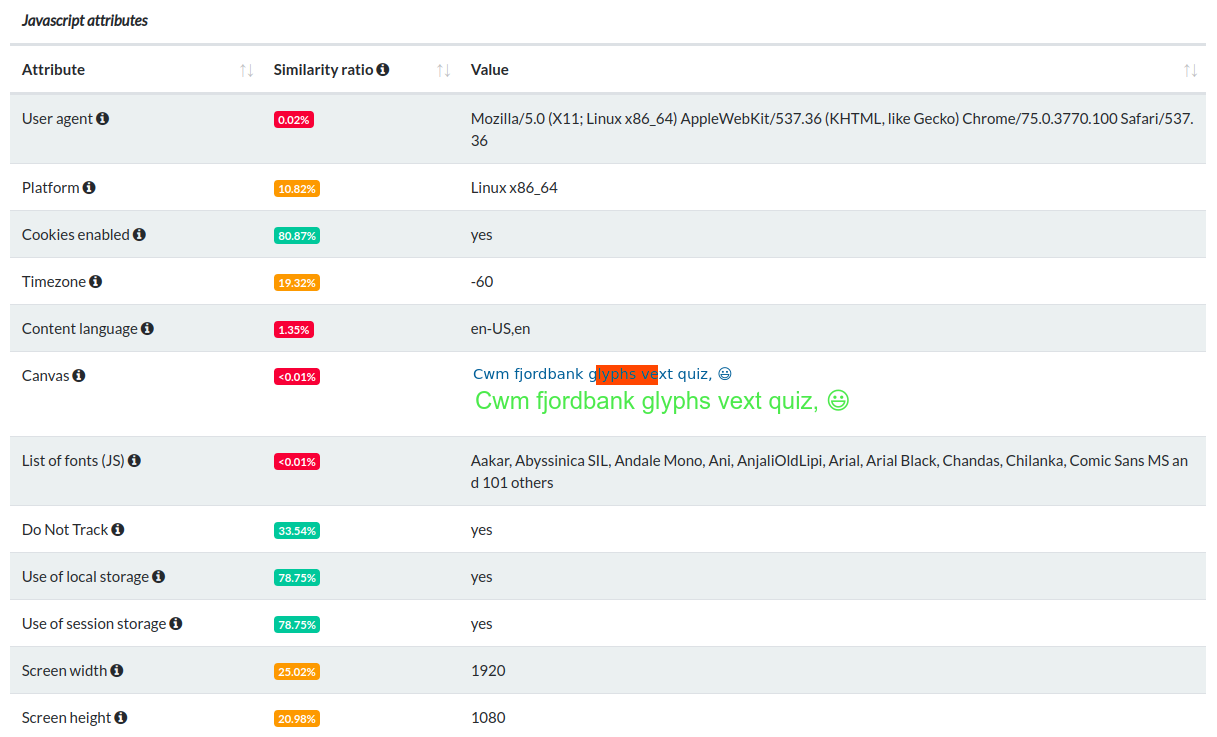1217x737 pixels.
Task: Sort table by Attribute column arrows
Action: pos(246,70)
